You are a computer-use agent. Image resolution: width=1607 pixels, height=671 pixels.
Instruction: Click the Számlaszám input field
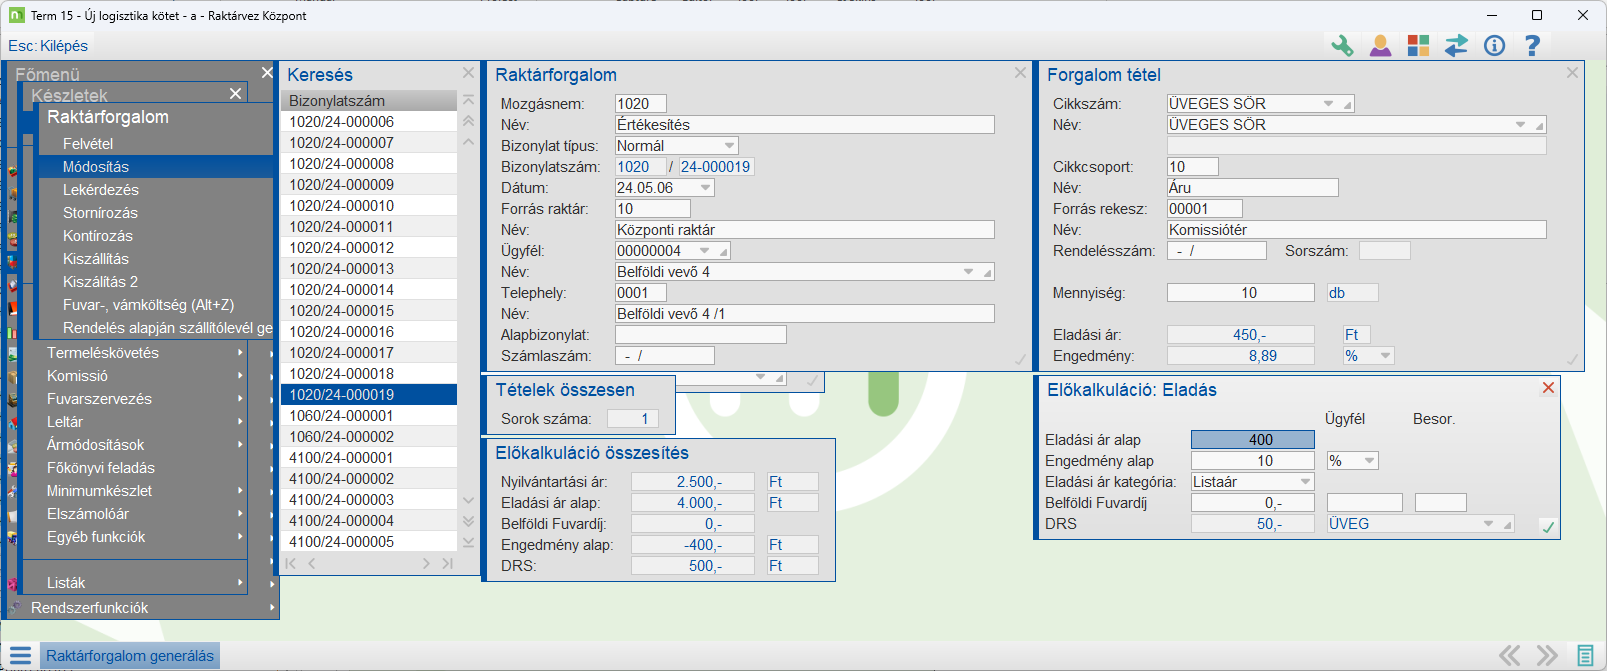coord(664,356)
